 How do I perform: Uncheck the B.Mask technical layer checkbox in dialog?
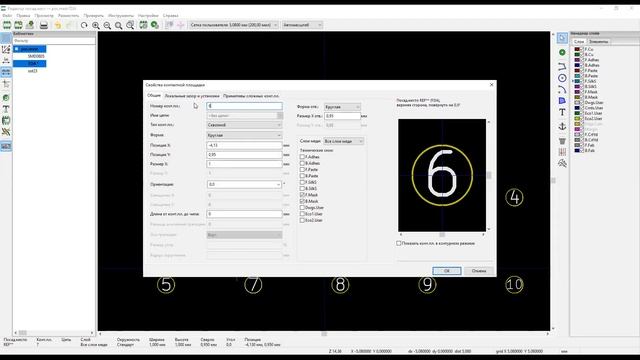tap(302, 201)
